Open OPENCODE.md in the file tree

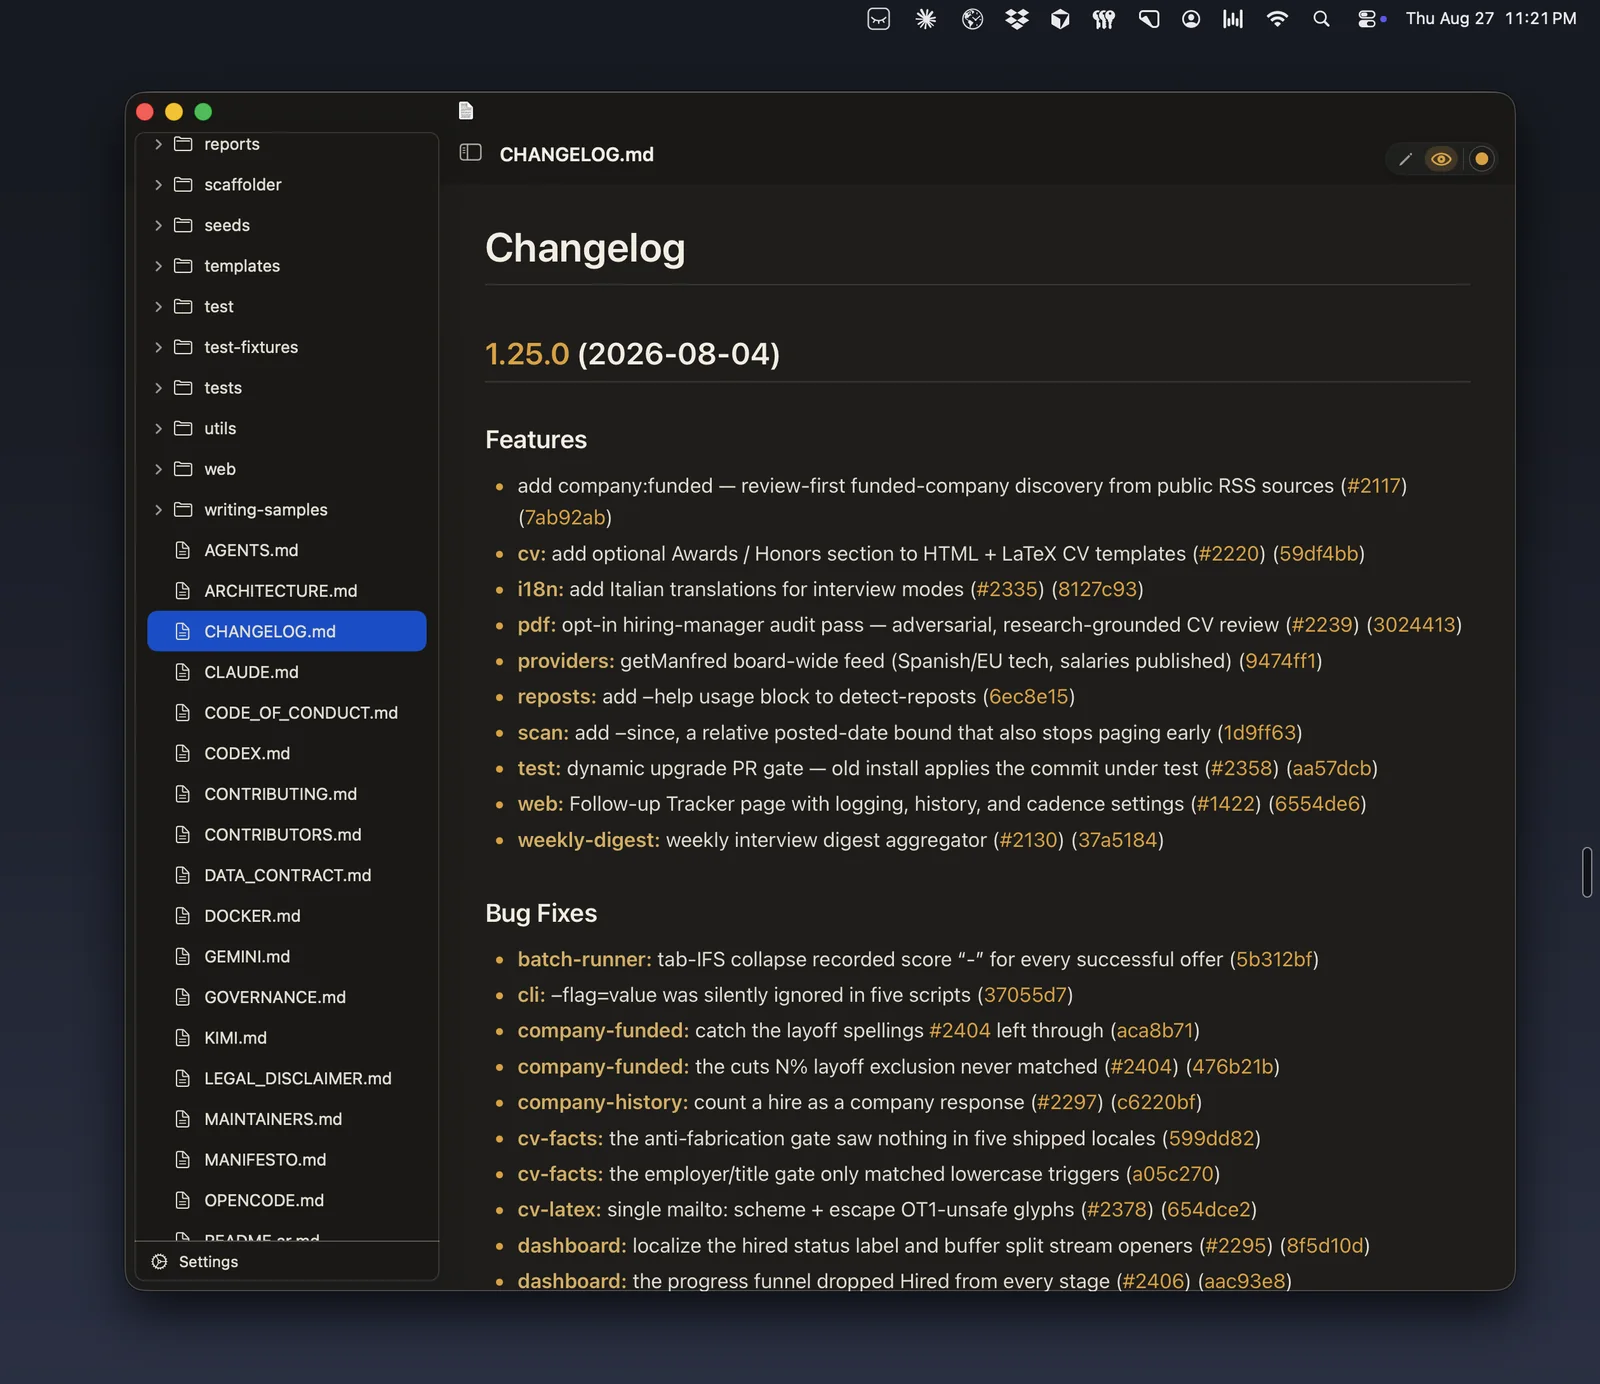[x=287, y=1201]
